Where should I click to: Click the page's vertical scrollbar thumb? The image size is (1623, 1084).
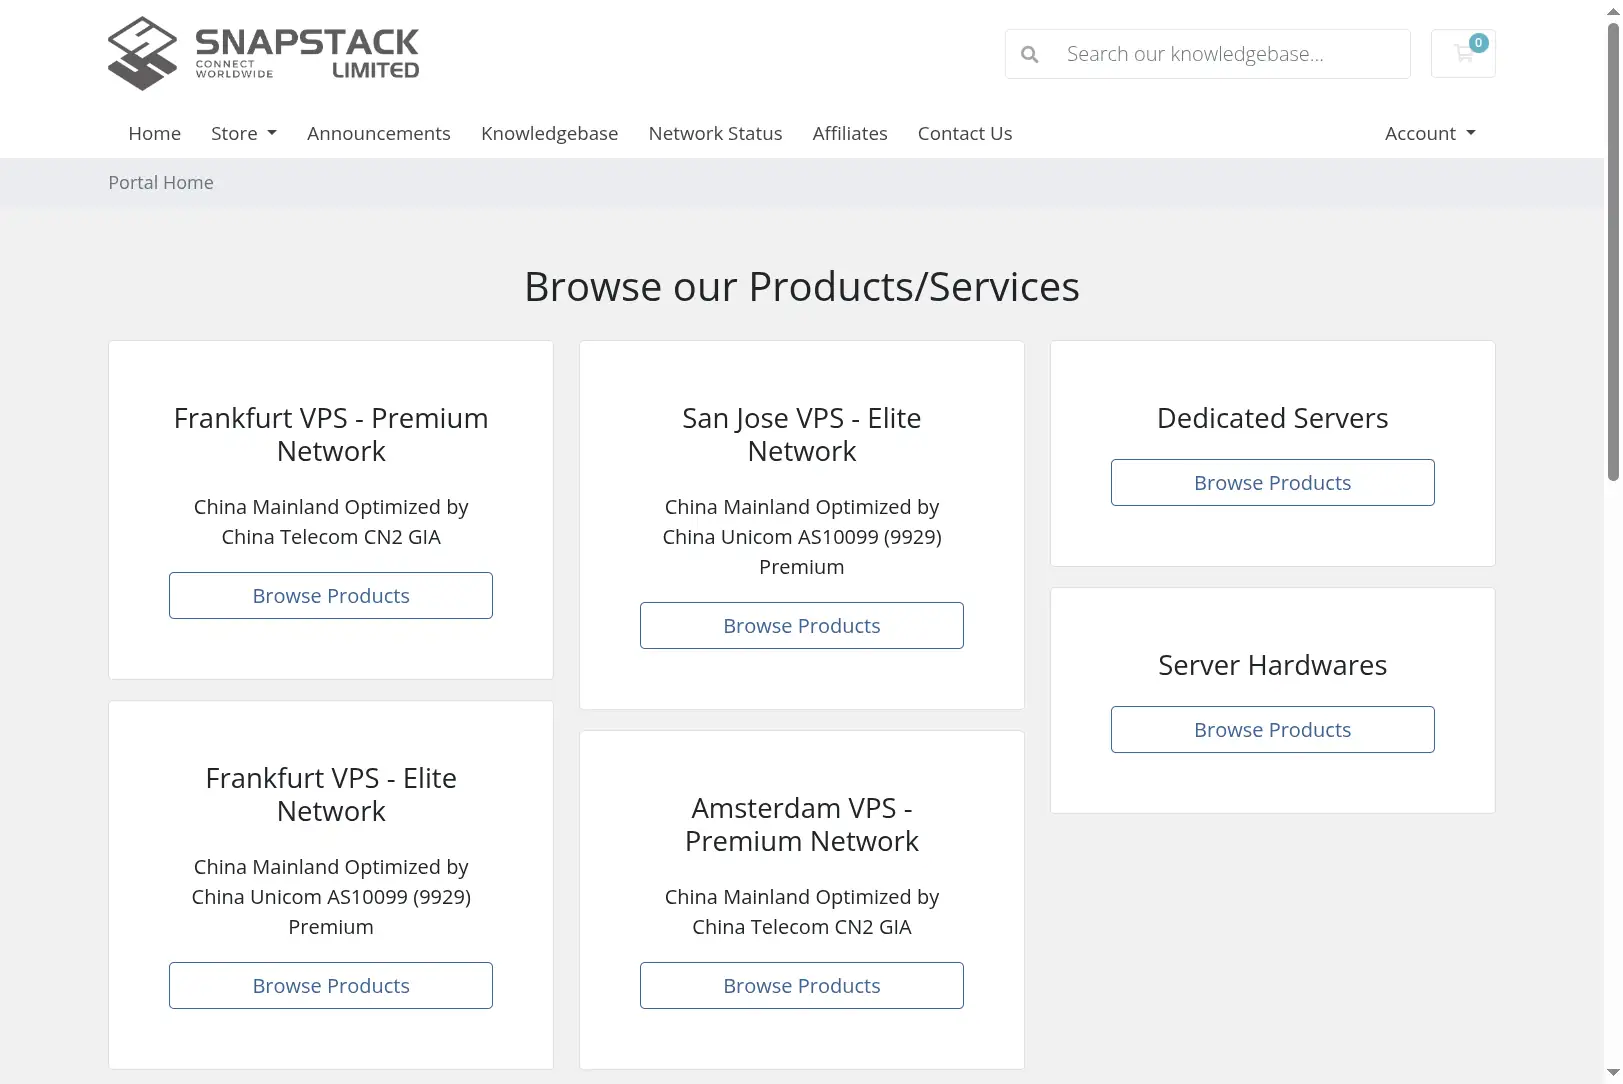1613,250
